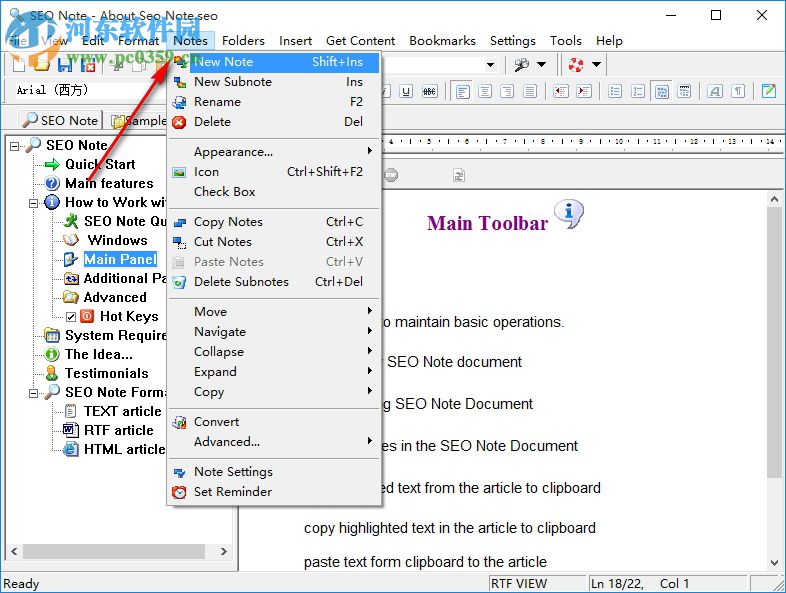Open the Collapse submenu
This screenshot has width=786, height=593.
[x=274, y=351]
